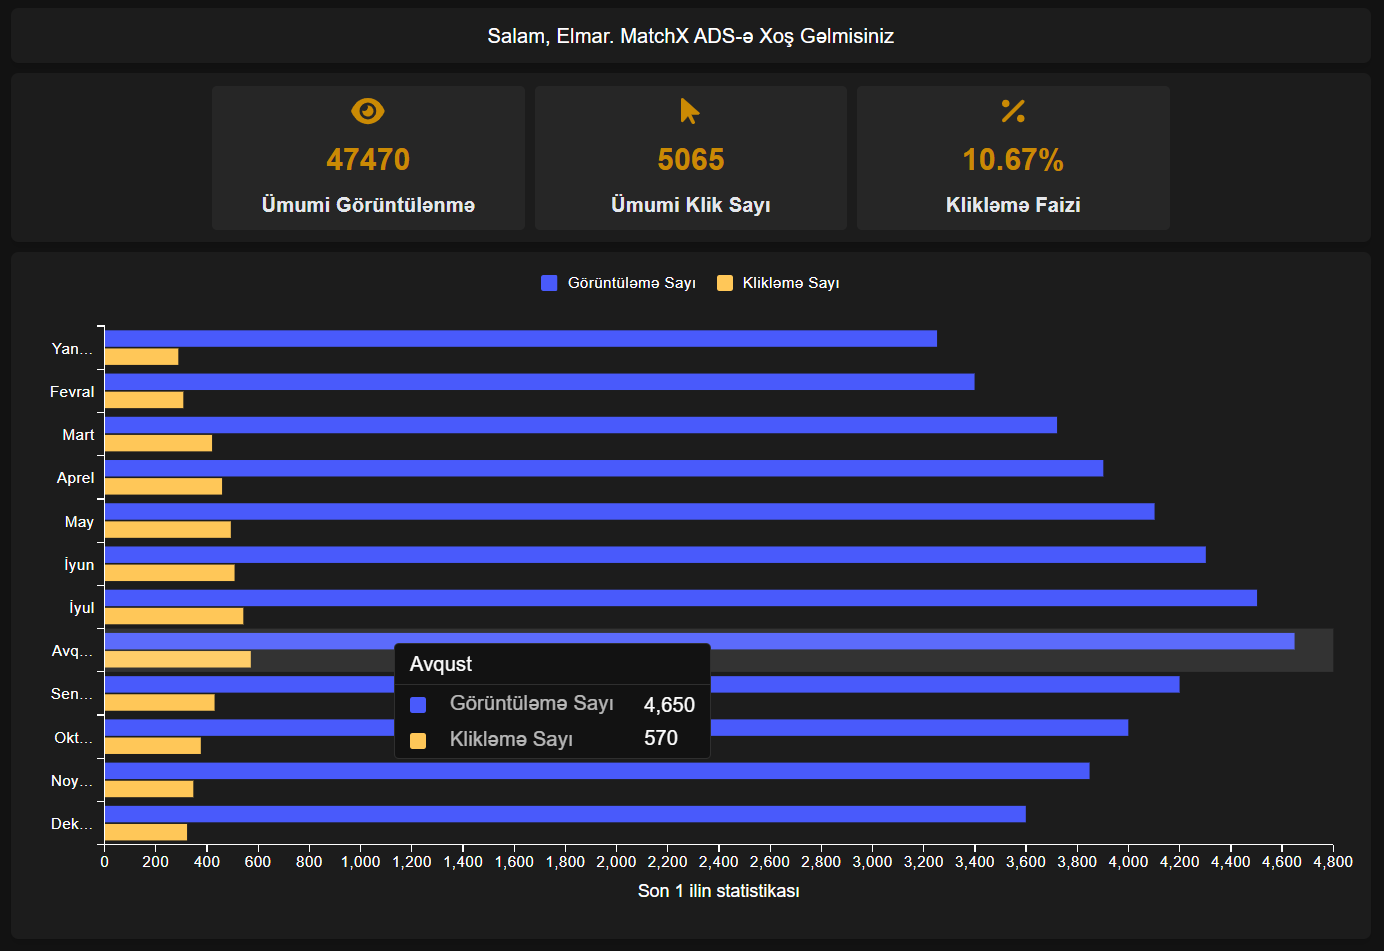
Task: Open the Ümumi Görüntülənmə stat card
Action: [x=368, y=158]
